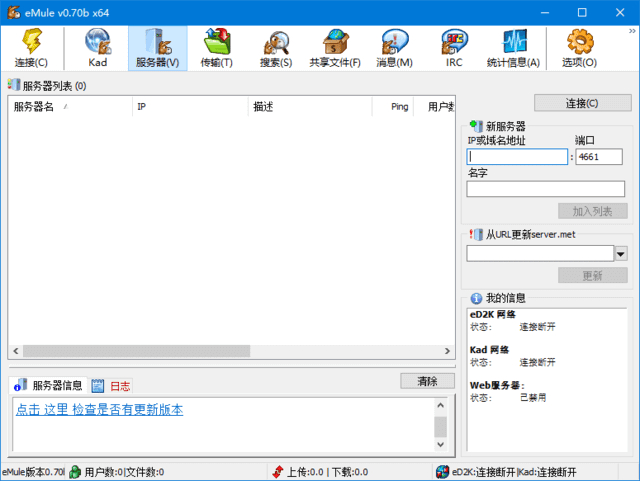Click the port field showing 4661
640x481 pixels.
pos(599,157)
